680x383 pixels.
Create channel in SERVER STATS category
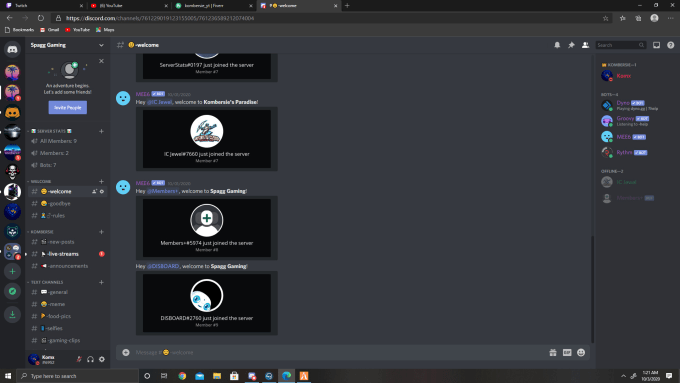tap(101, 131)
